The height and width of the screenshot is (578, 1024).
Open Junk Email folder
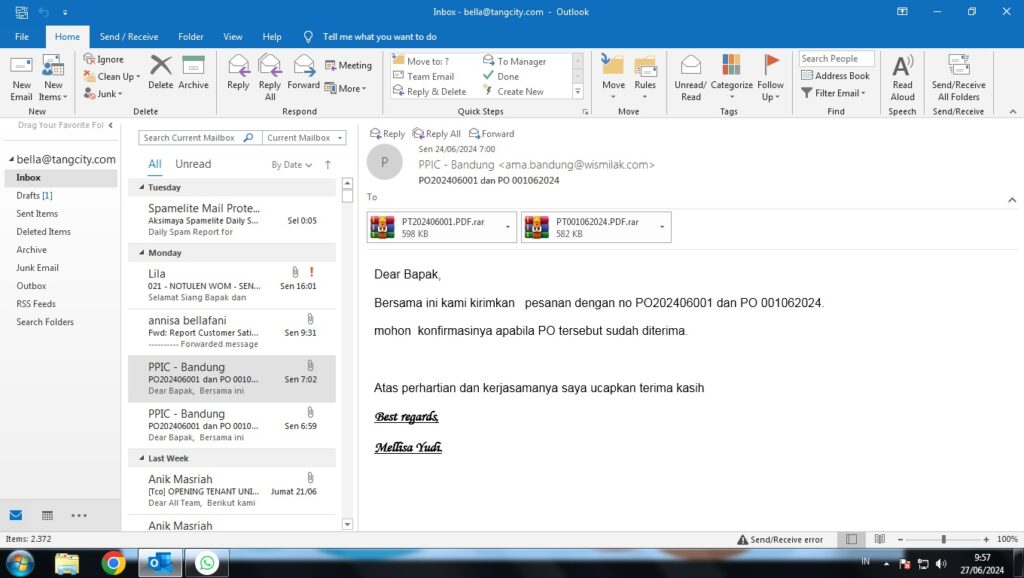tap(37, 268)
